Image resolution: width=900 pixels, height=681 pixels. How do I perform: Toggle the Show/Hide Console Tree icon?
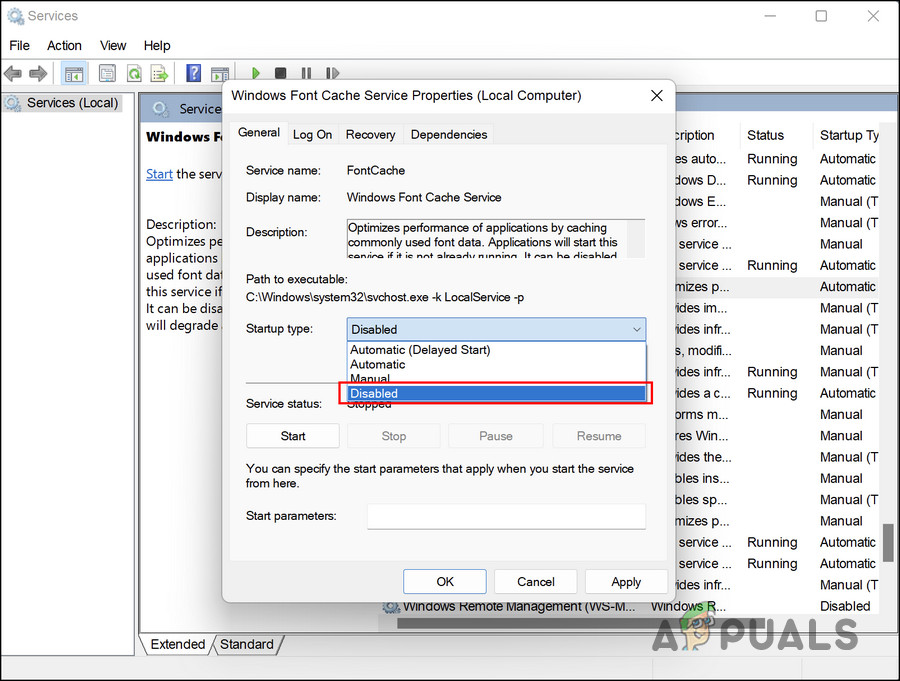click(x=73, y=73)
